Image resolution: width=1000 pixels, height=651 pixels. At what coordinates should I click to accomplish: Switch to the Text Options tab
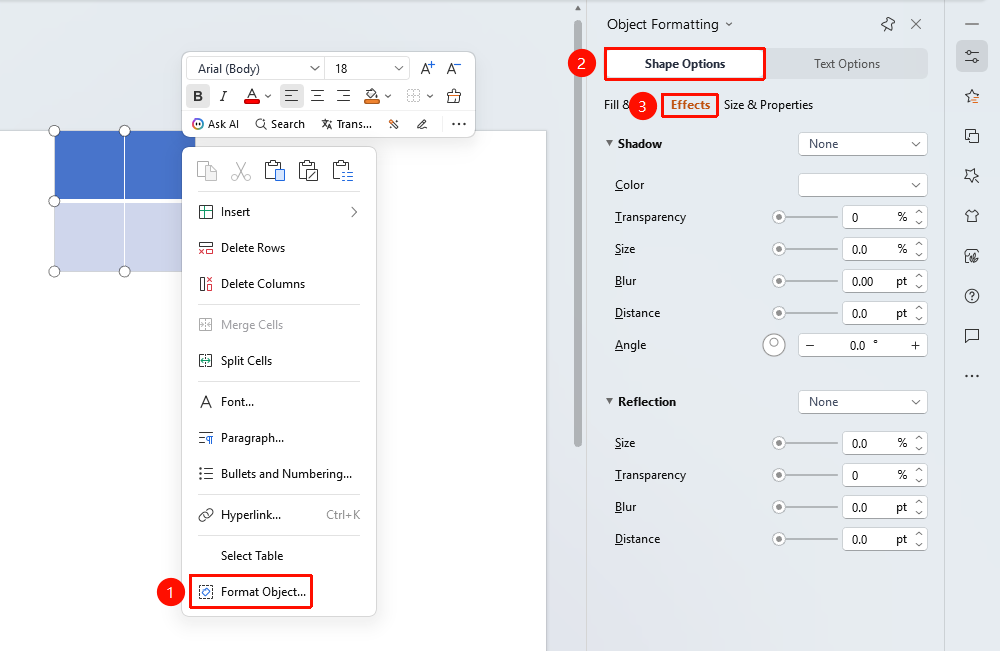pyautogui.click(x=846, y=64)
